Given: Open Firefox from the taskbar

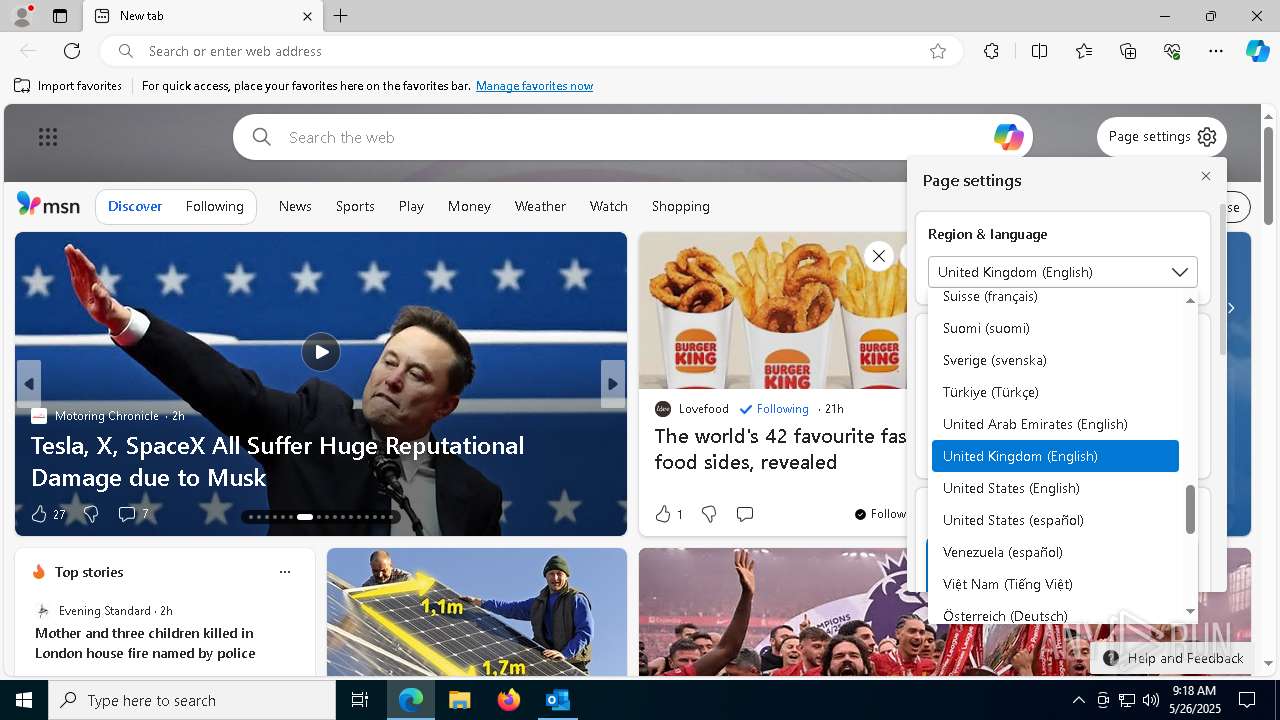Looking at the screenshot, I should point(509,700).
